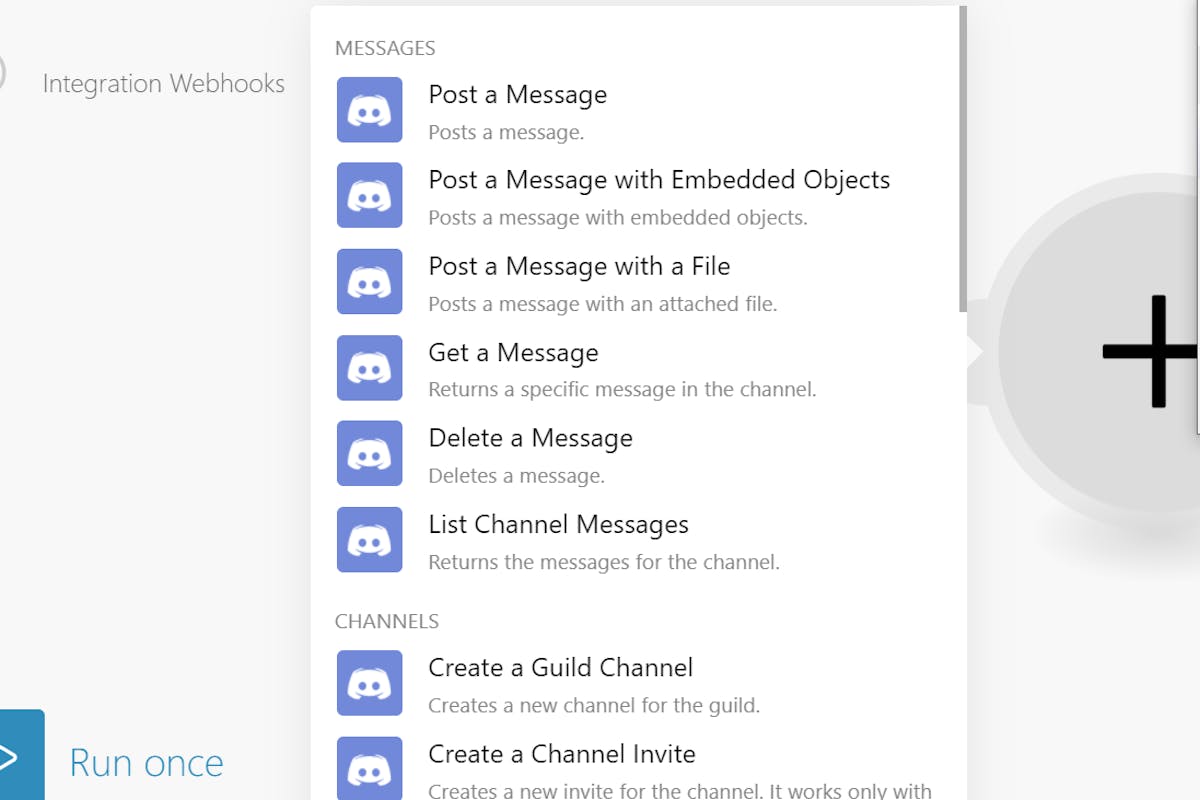The width and height of the screenshot is (1200, 800).
Task: Click the Discord icon beside Delete a Message
Action: coord(370,453)
